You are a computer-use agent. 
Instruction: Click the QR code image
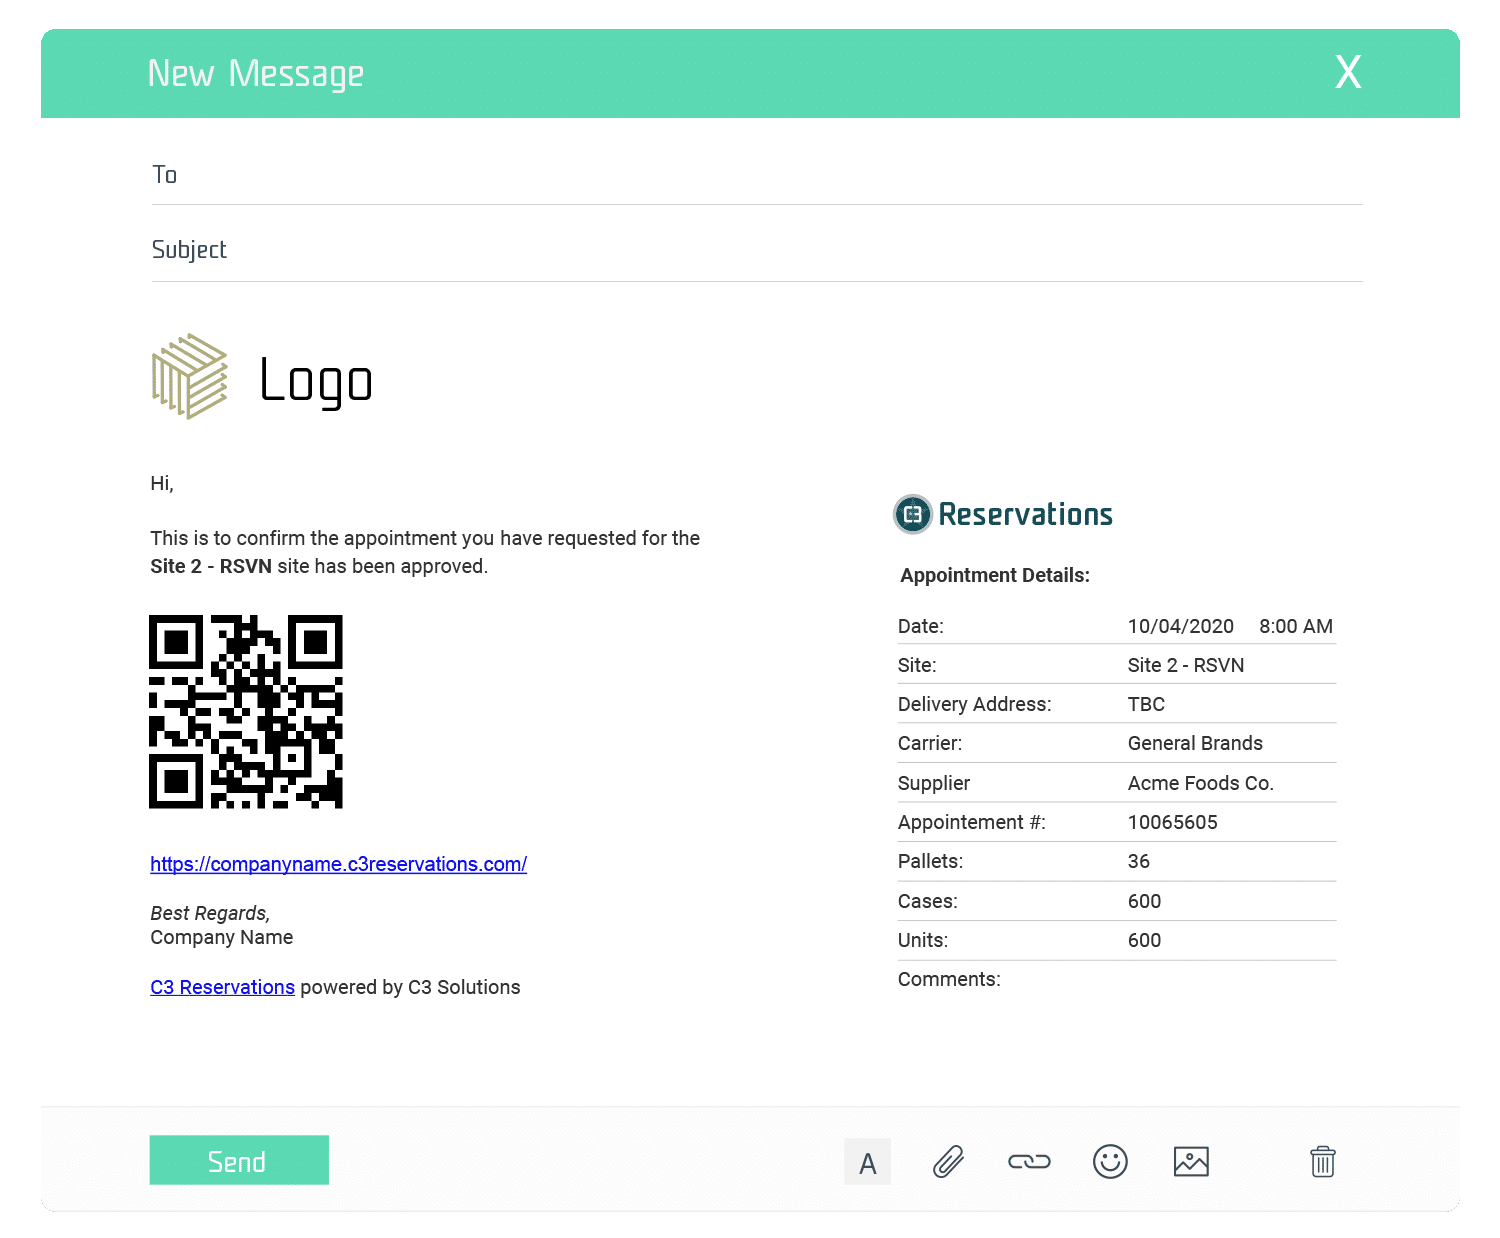246,712
